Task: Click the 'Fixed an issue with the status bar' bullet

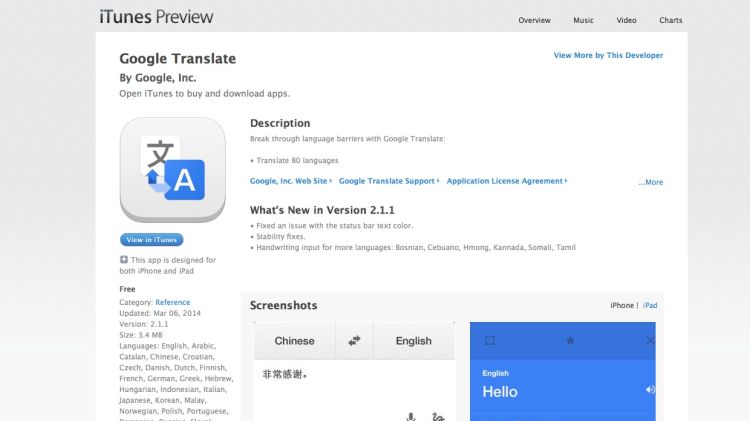Action: (x=331, y=225)
